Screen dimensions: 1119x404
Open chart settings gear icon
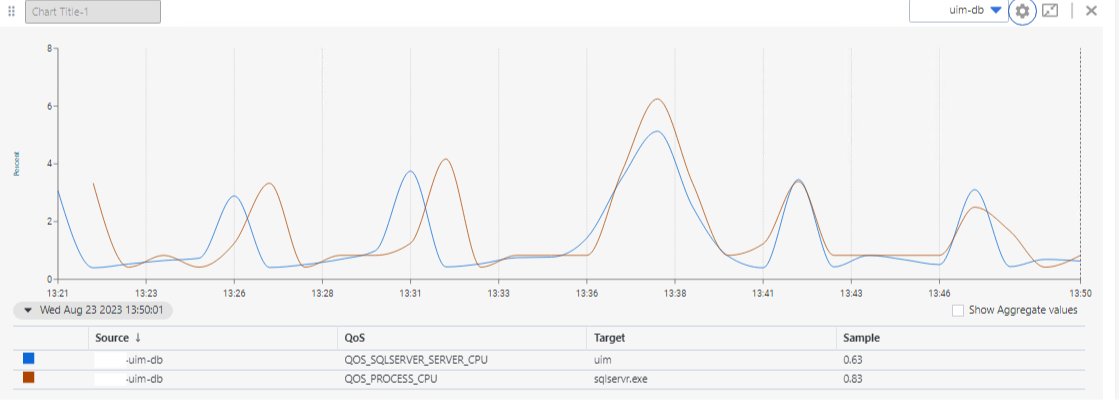(x=1022, y=11)
